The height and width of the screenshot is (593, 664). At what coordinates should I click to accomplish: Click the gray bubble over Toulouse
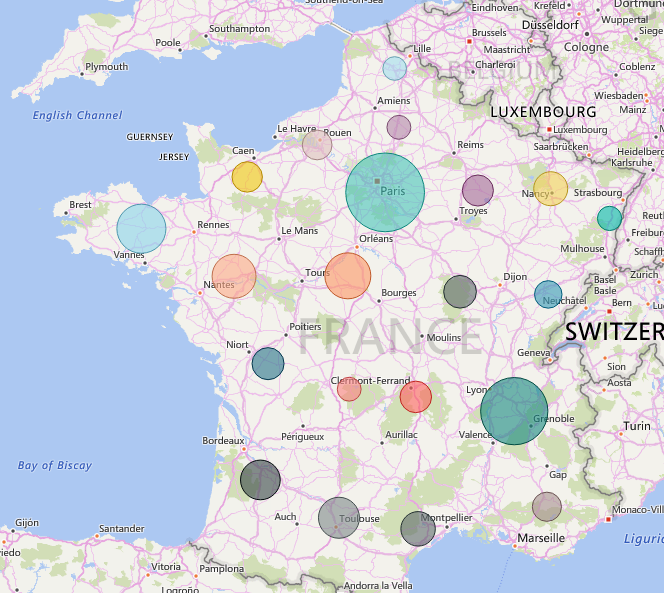(339, 518)
